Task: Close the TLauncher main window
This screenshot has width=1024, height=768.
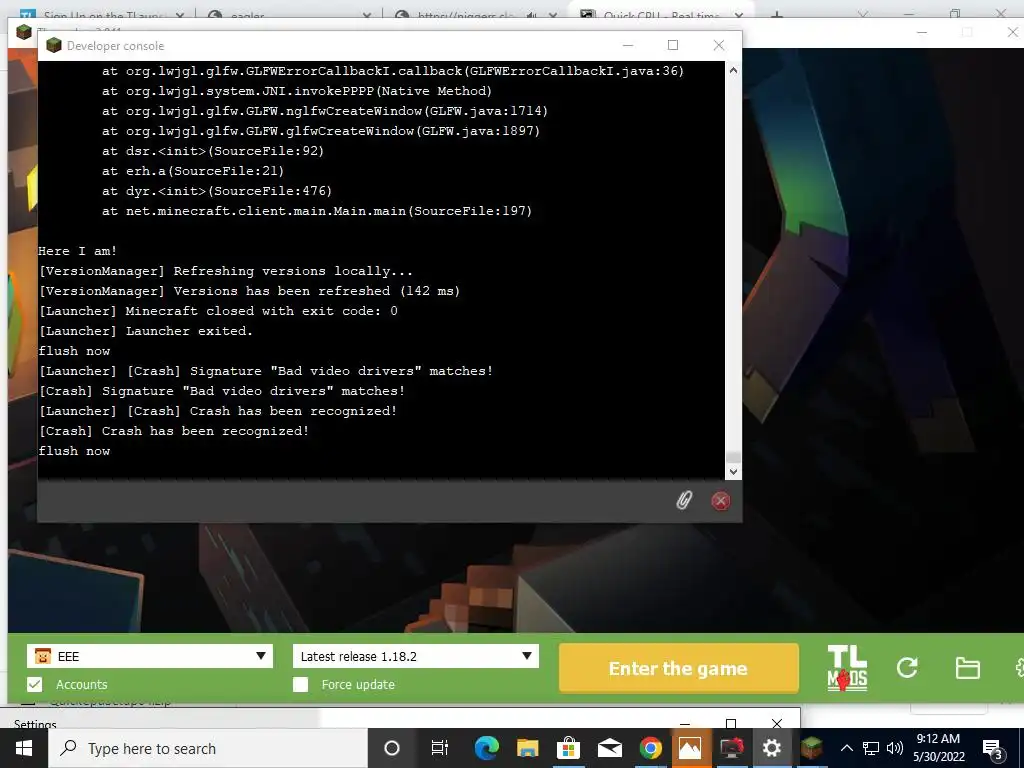Action: 1012,32
